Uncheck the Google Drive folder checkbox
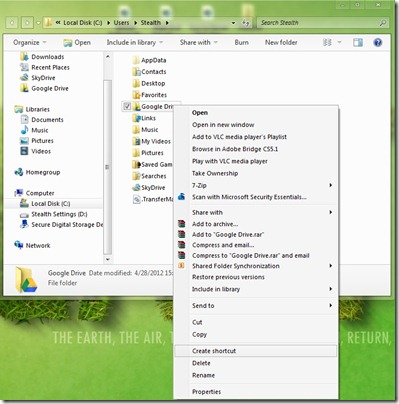The image size is (399, 404). (x=127, y=106)
